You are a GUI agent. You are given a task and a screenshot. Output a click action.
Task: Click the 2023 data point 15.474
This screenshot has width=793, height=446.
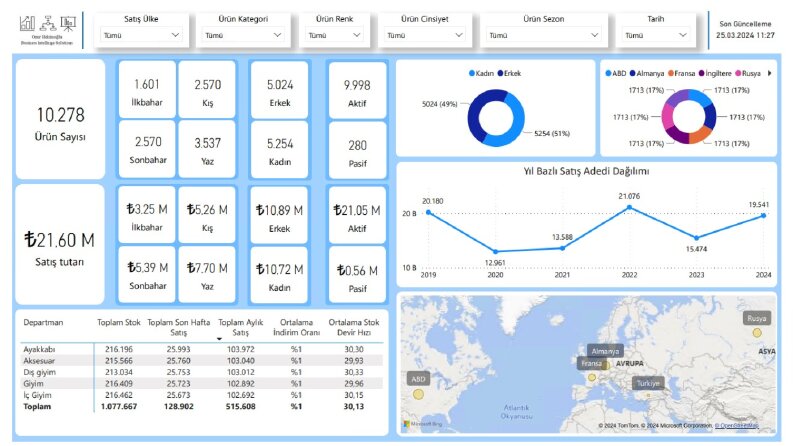(696, 238)
